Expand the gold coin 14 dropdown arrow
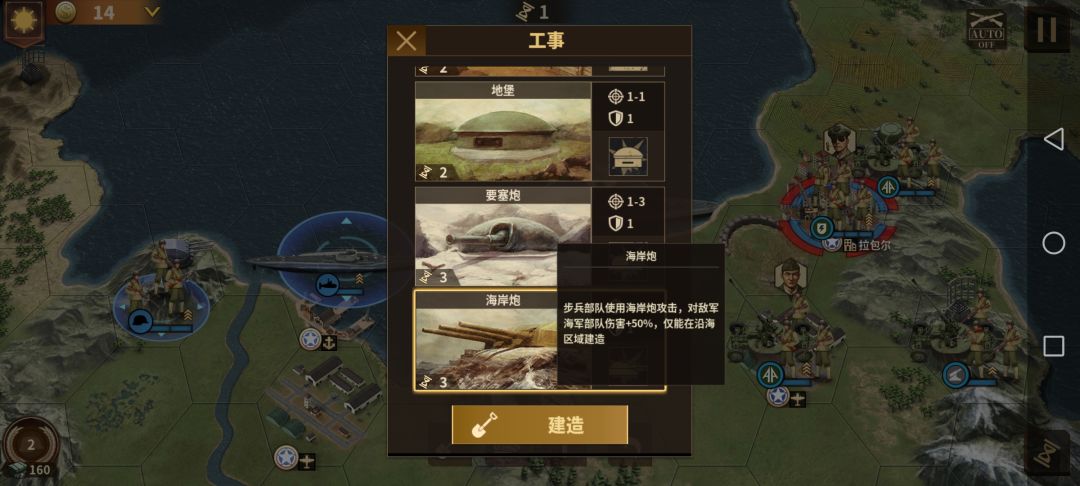1080x486 pixels. click(x=152, y=12)
